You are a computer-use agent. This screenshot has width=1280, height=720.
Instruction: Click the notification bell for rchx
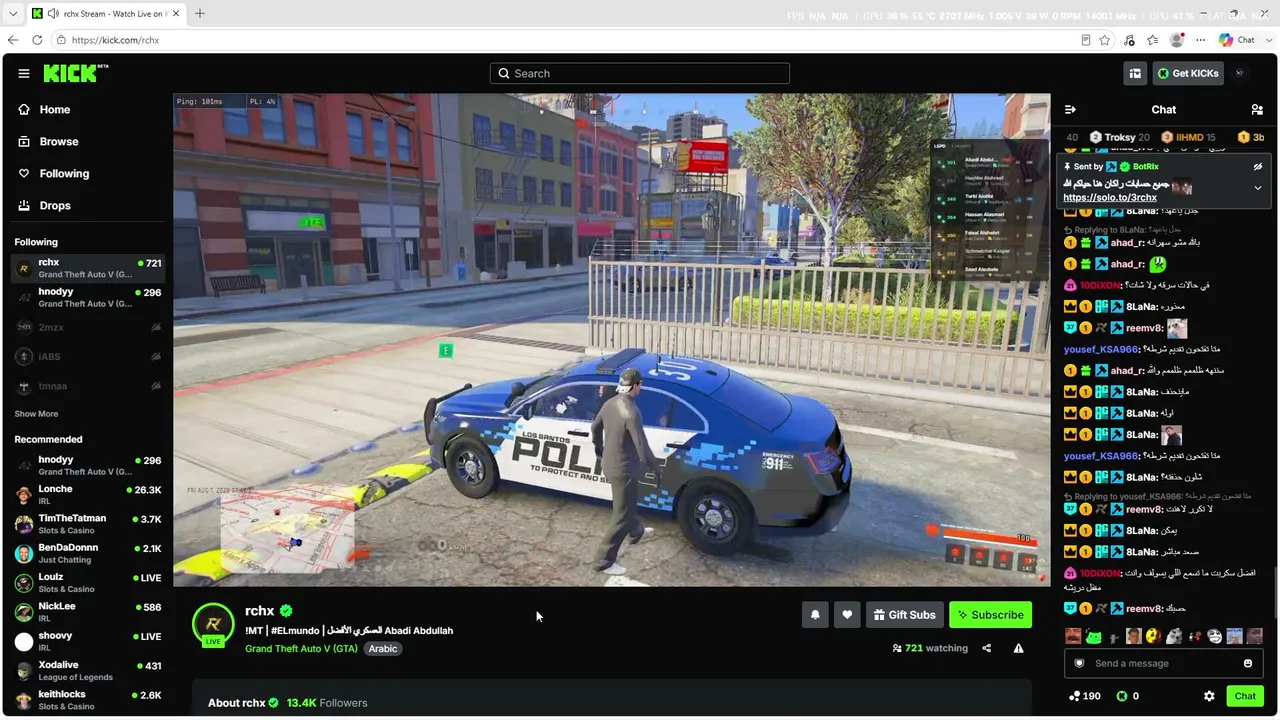pos(815,615)
